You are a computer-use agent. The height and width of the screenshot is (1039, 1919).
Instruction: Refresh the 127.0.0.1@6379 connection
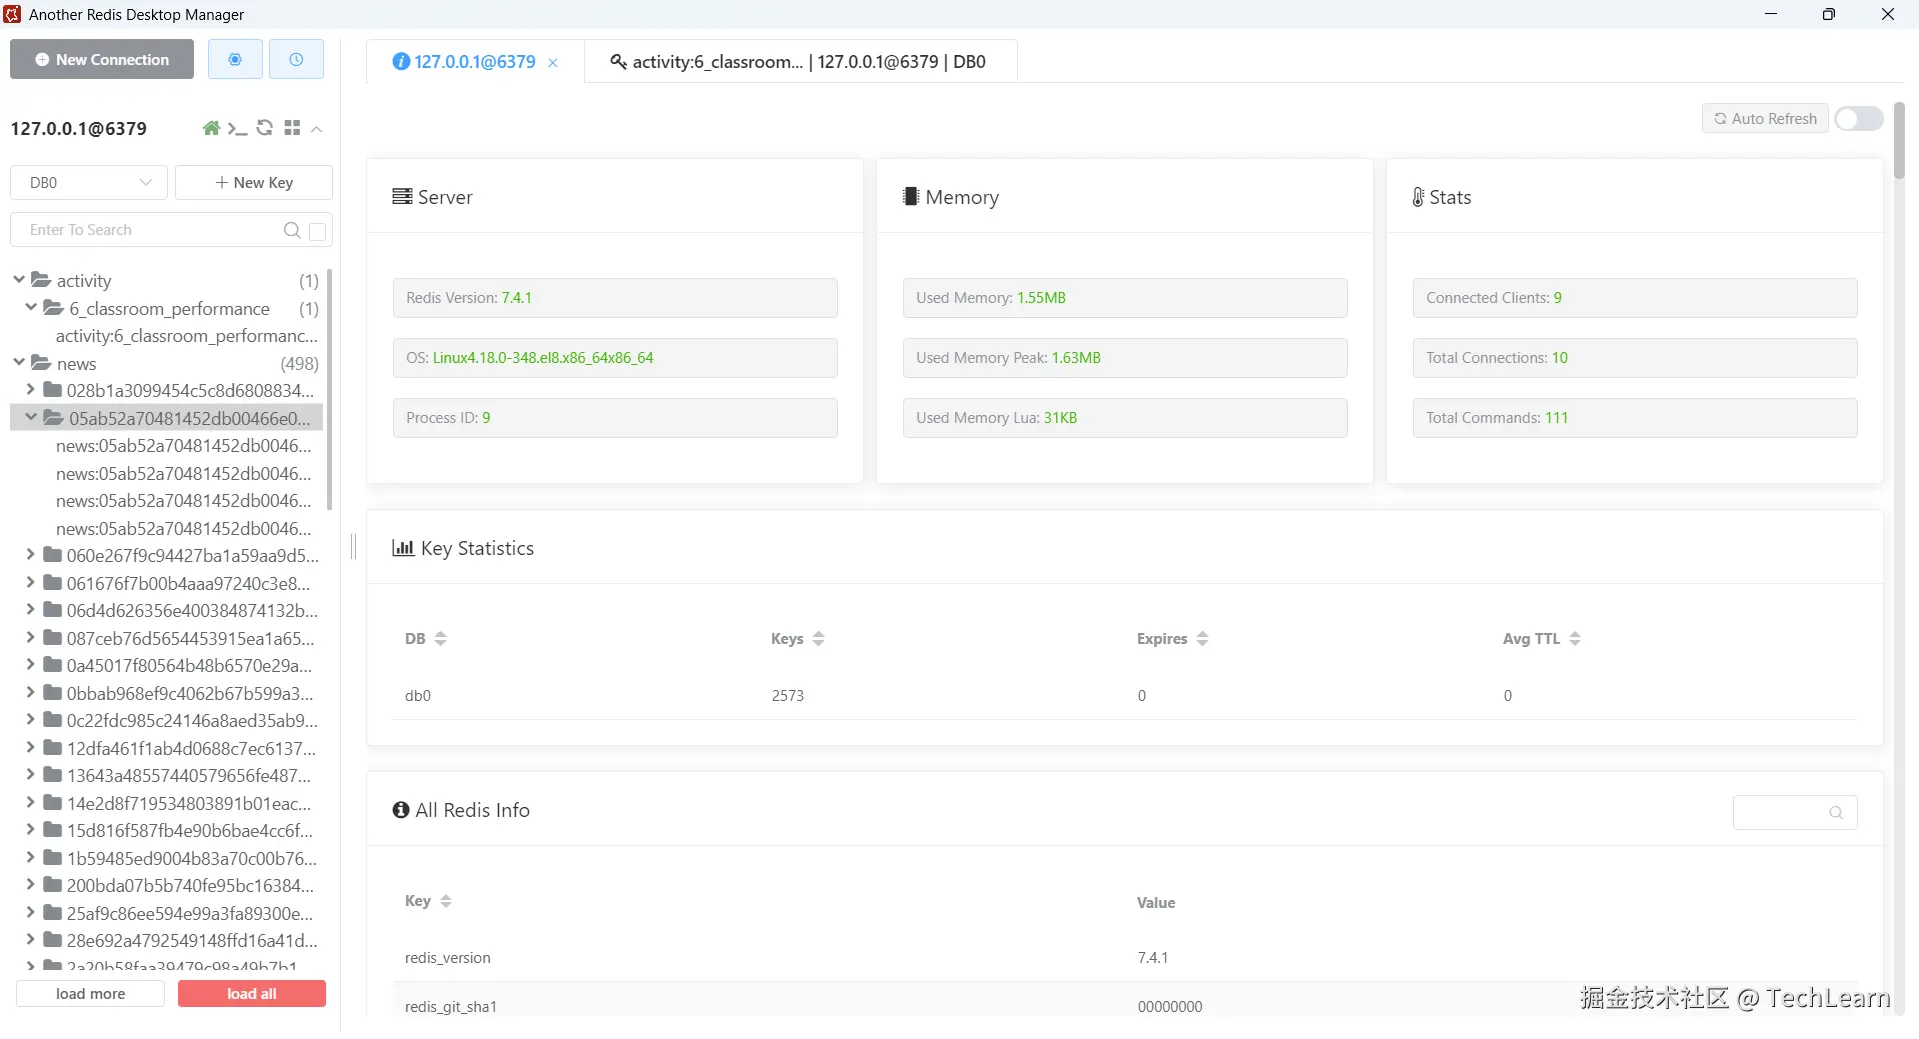click(265, 128)
